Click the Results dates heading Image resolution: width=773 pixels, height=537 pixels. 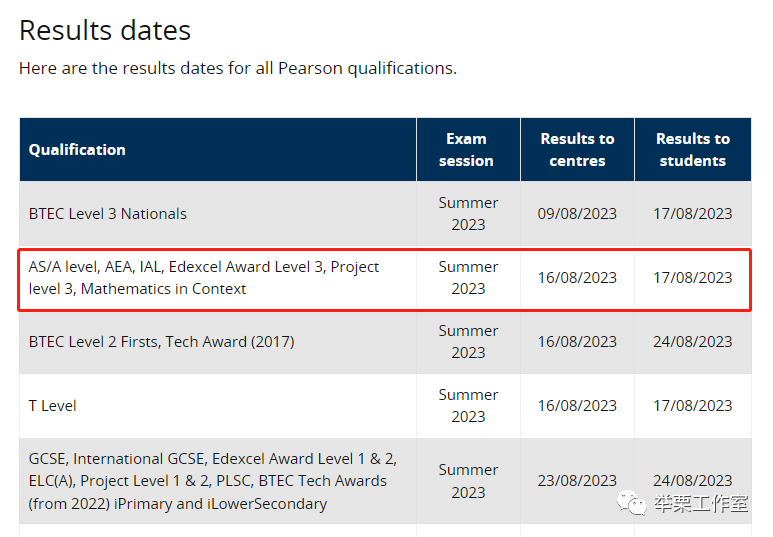click(x=105, y=31)
